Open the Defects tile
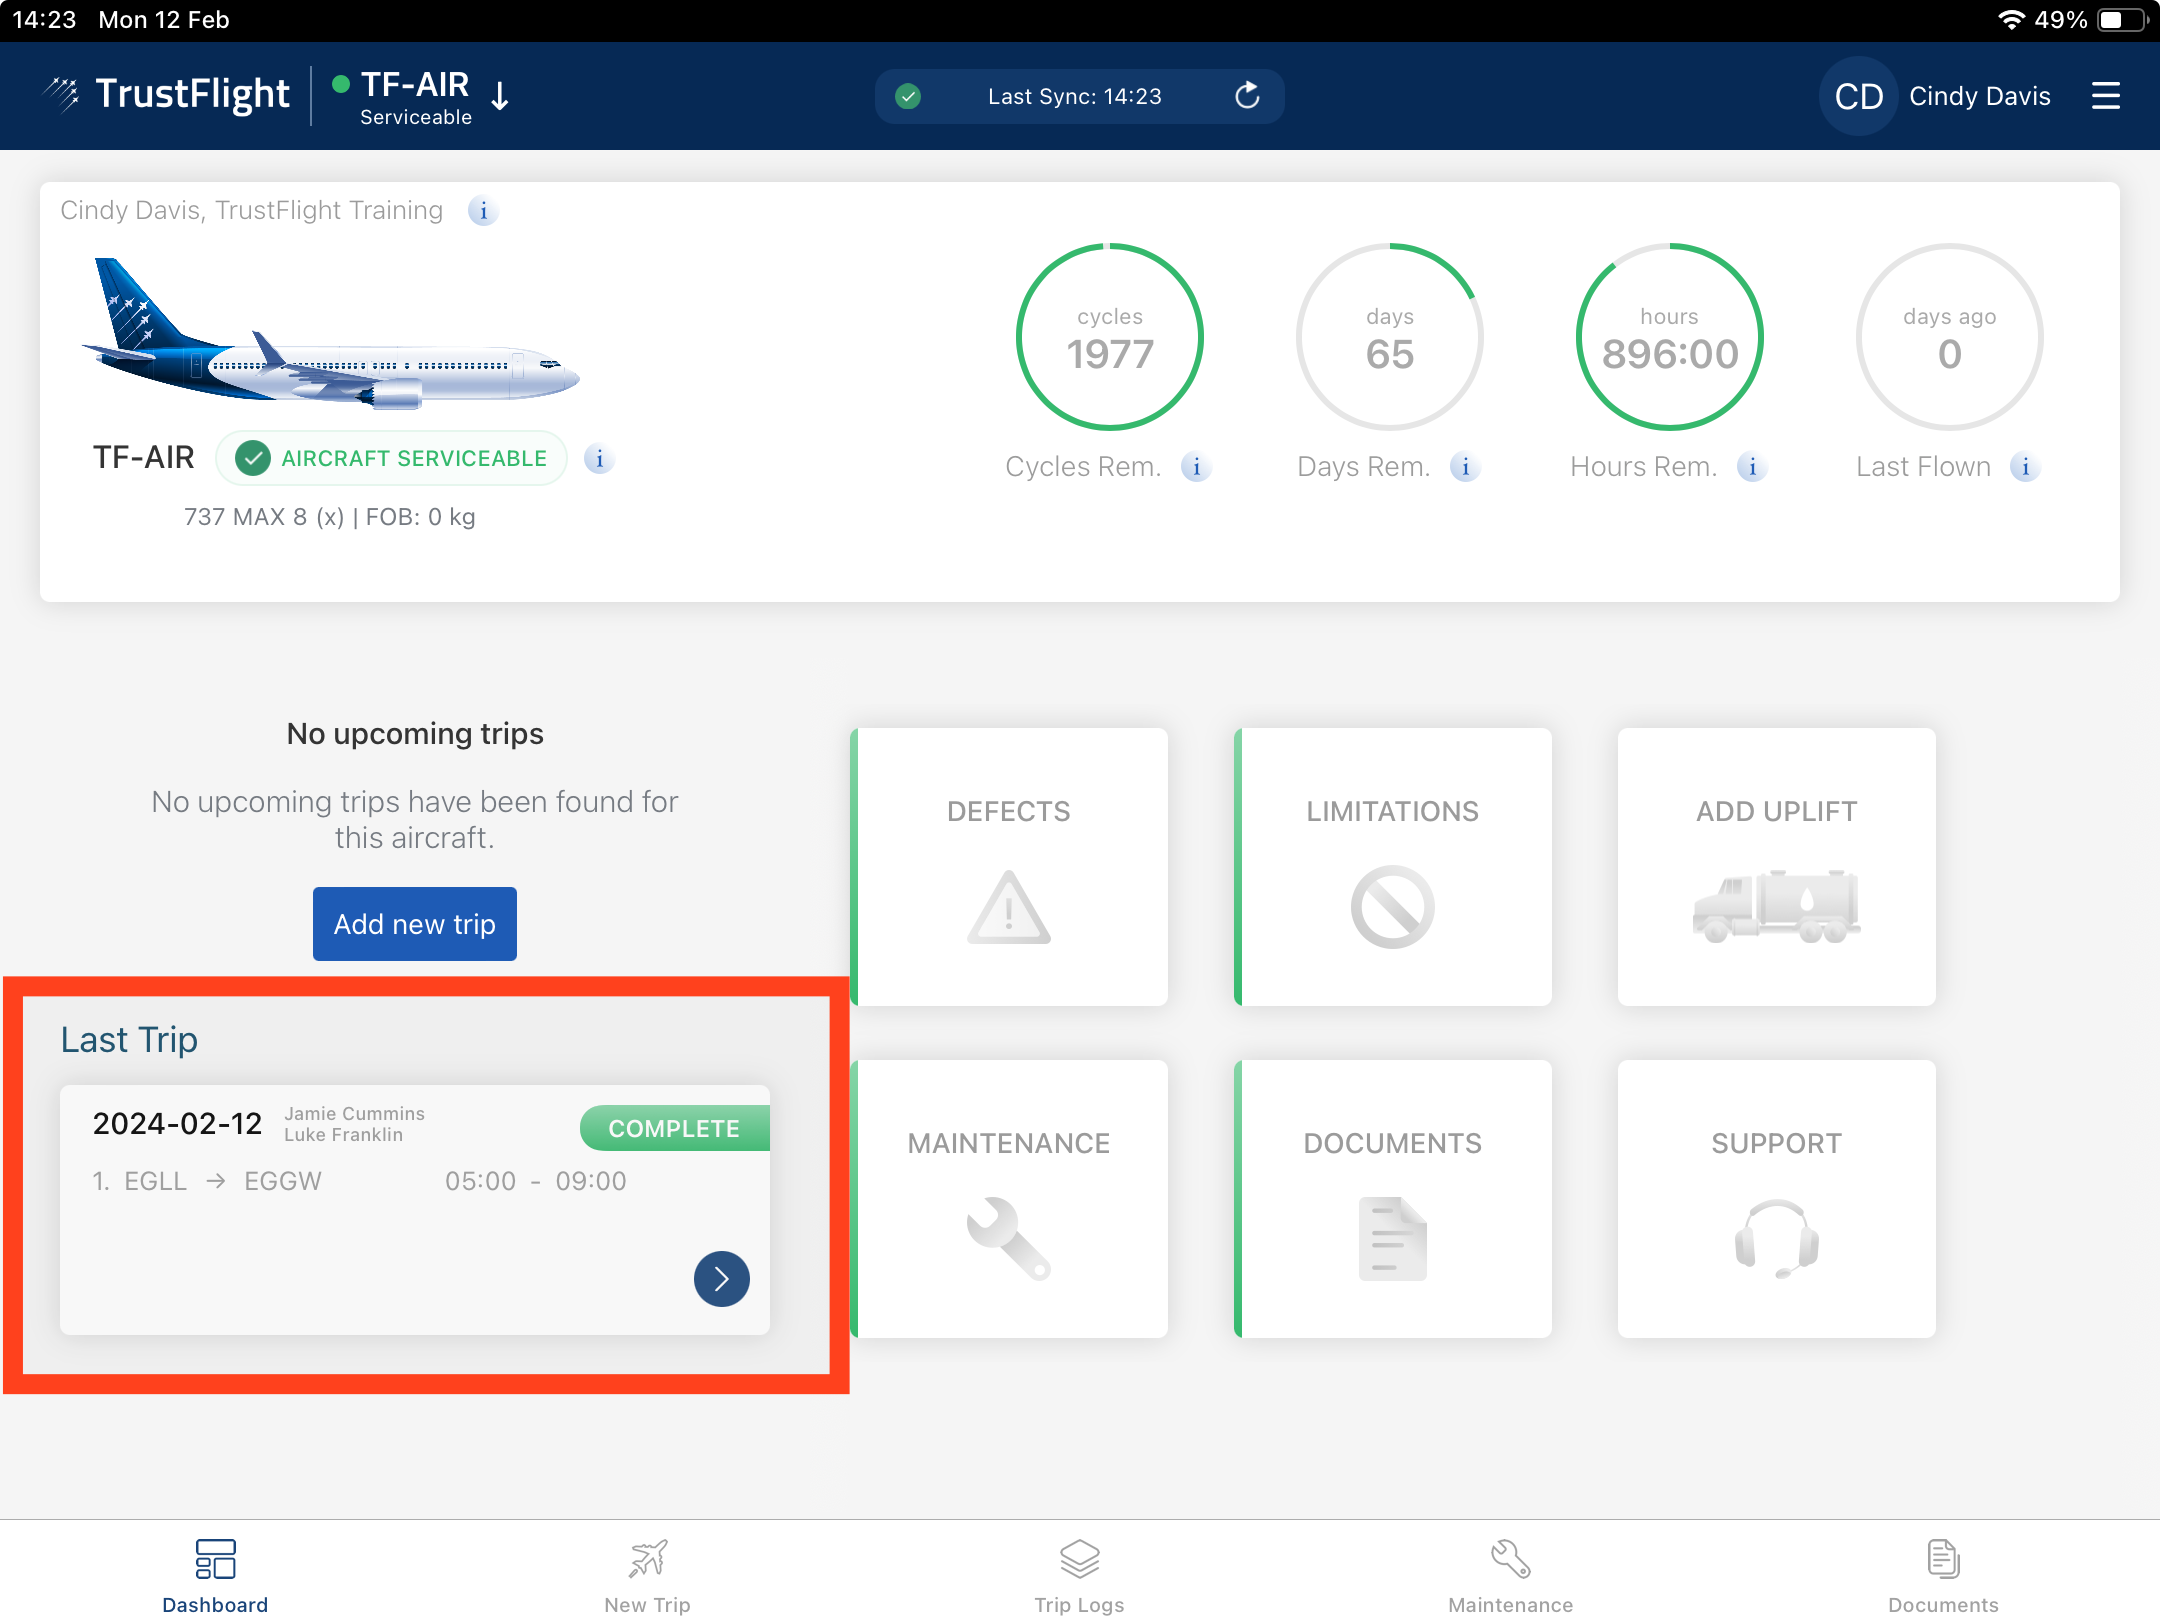 pos(1009,866)
